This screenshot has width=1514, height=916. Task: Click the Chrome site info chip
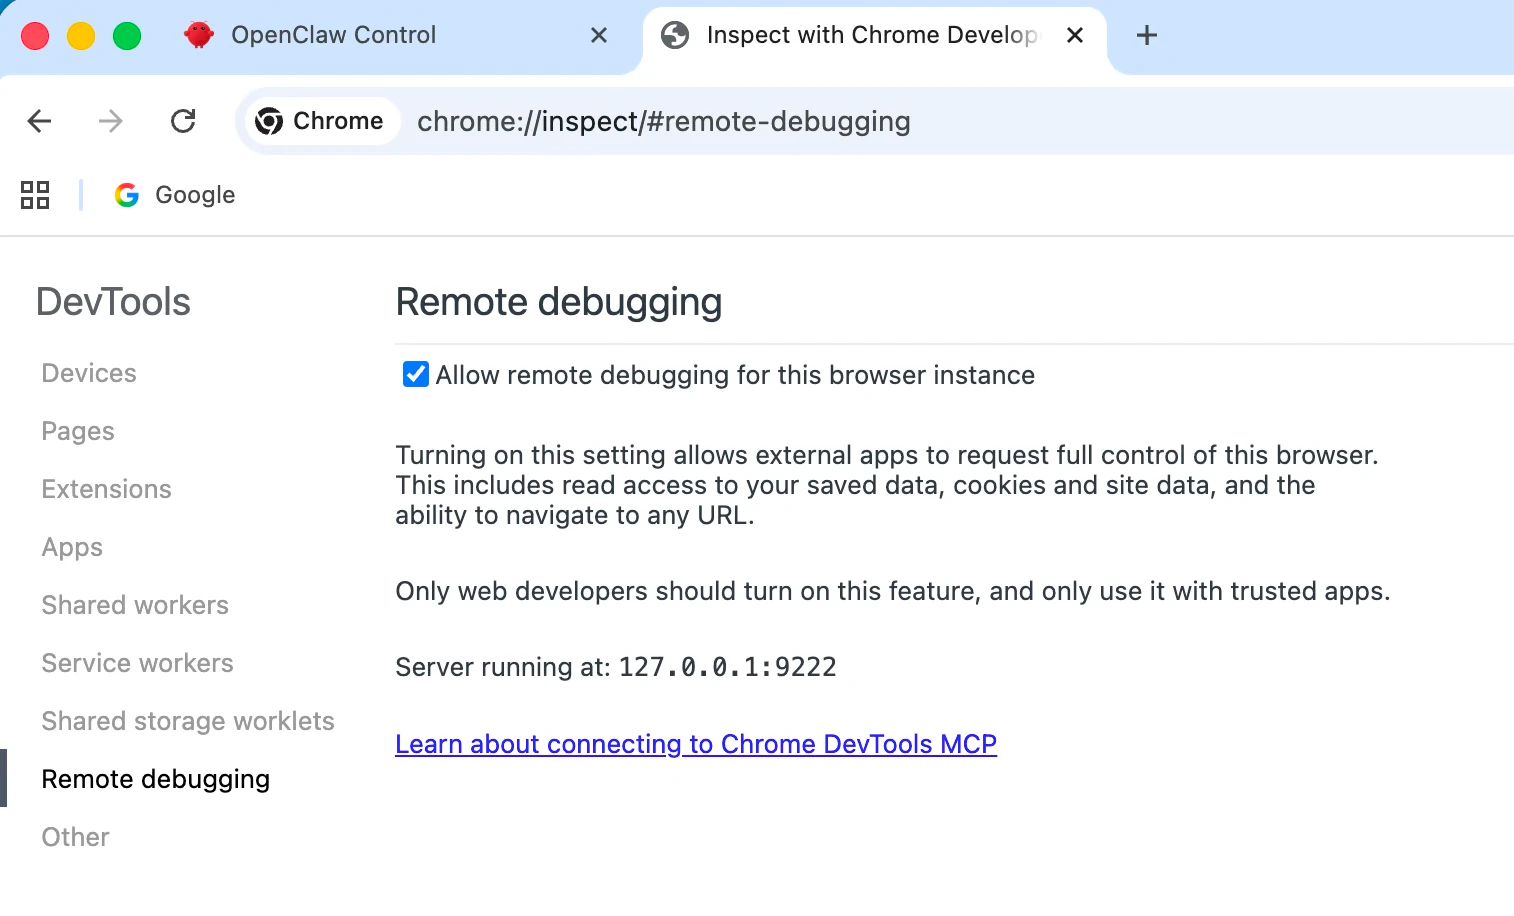point(320,121)
